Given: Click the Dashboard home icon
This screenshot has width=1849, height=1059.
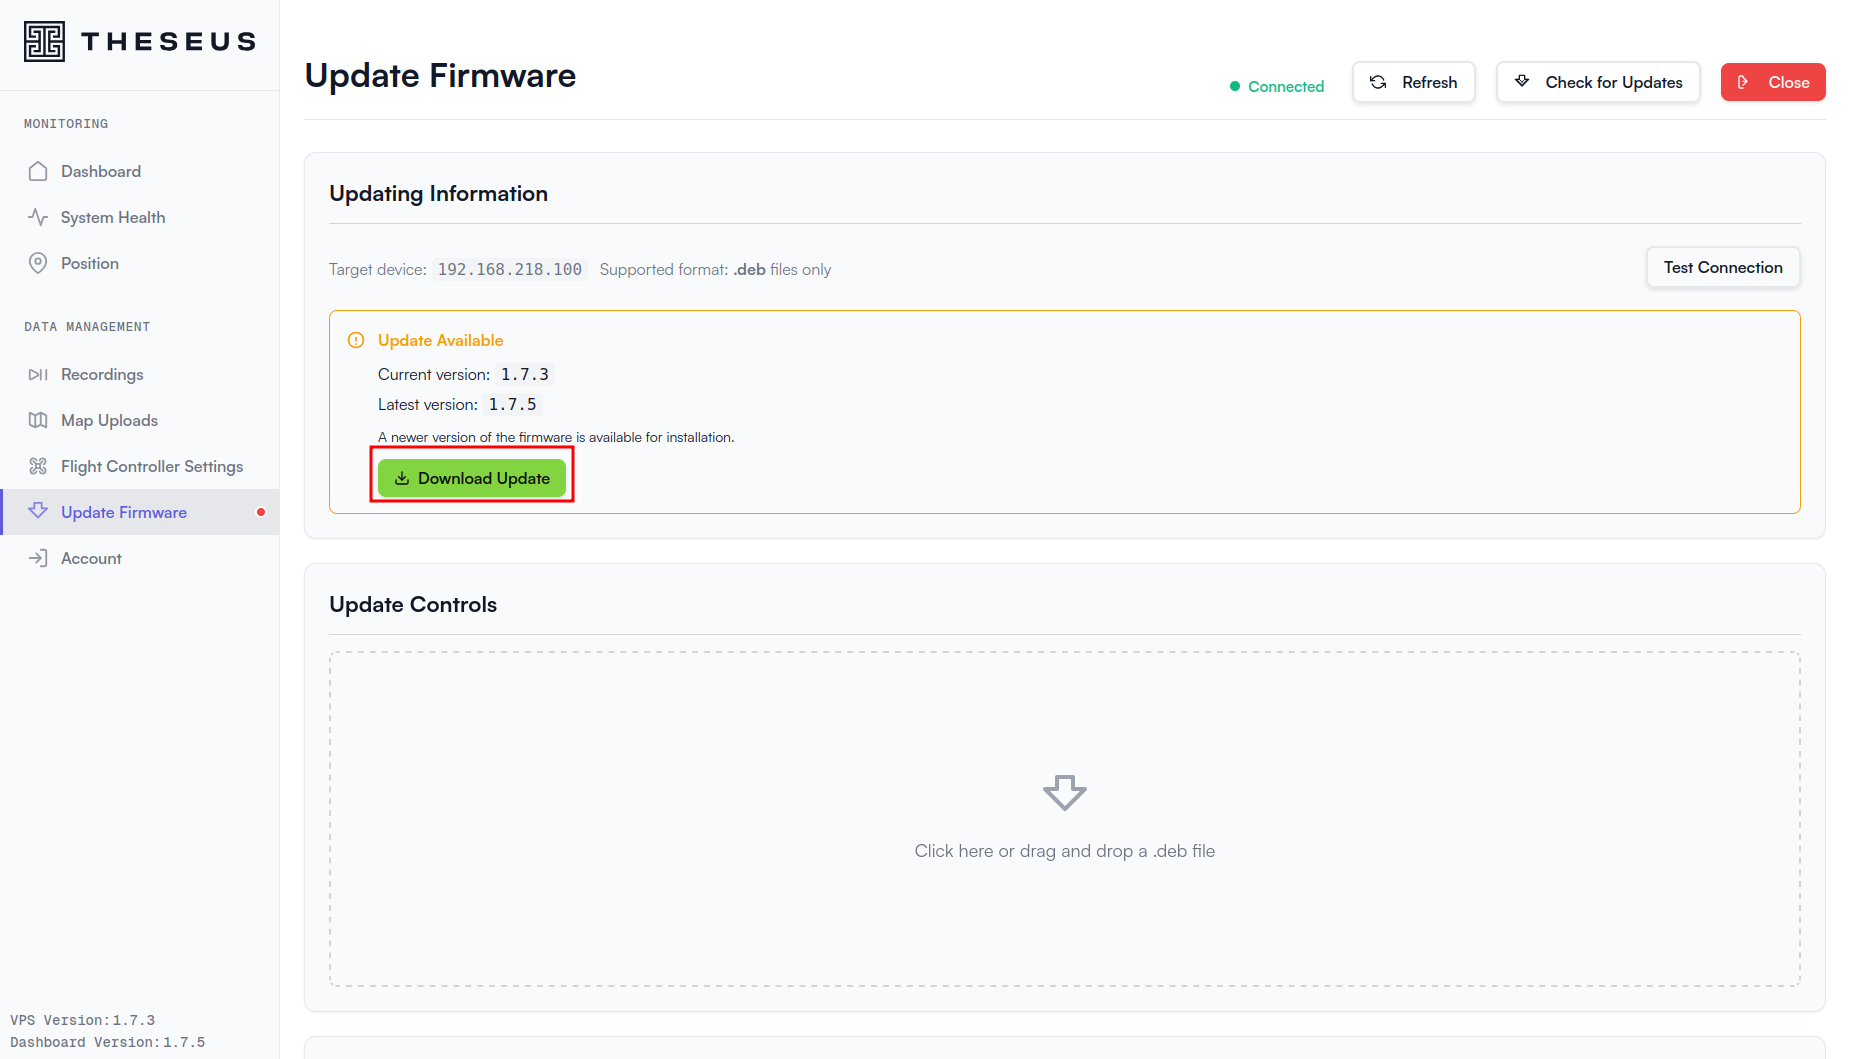Looking at the screenshot, I should pyautogui.click(x=38, y=171).
